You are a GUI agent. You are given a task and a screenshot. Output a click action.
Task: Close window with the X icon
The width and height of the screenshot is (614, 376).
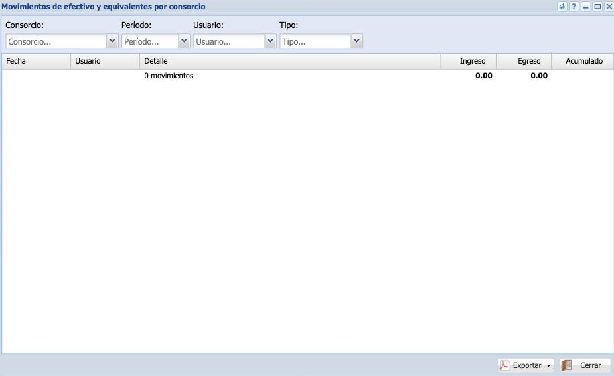pyautogui.click(x=609, y=6)
